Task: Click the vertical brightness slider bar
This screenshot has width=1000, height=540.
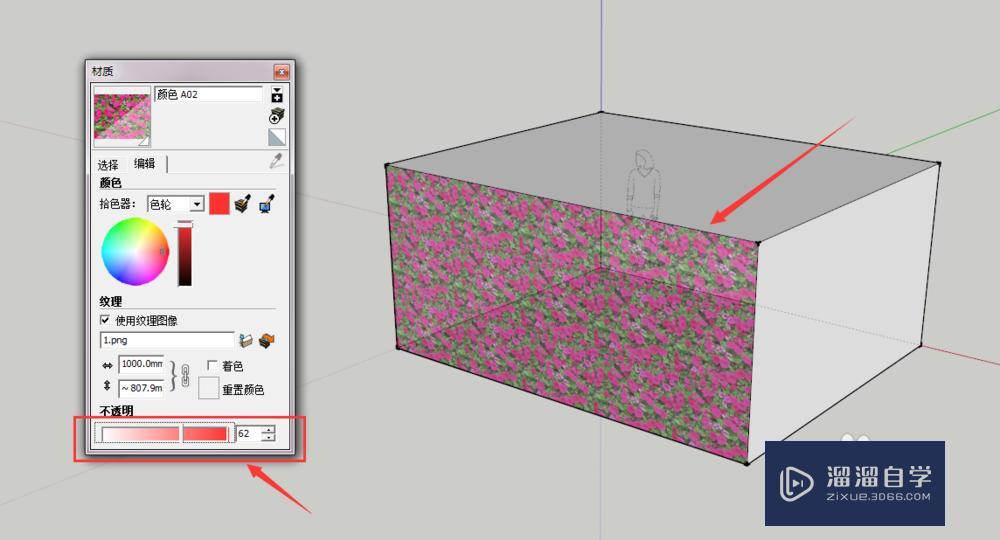Action: 185,254
